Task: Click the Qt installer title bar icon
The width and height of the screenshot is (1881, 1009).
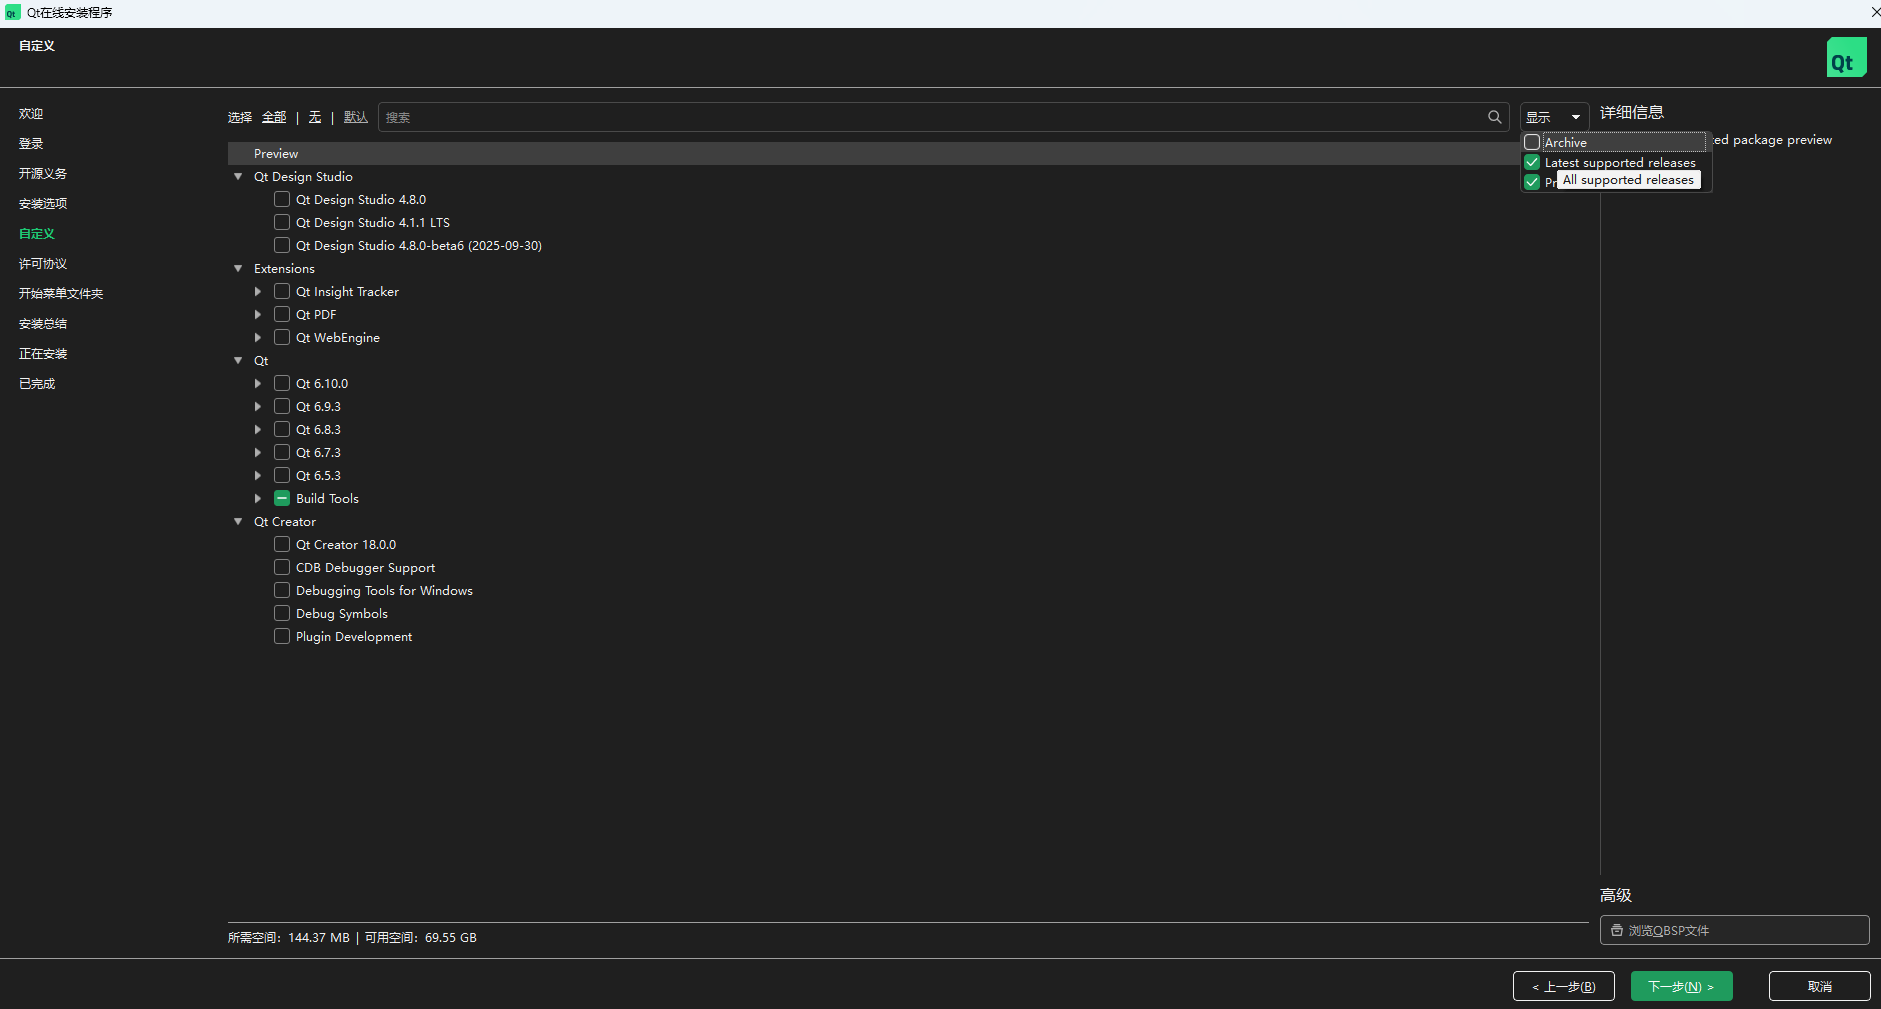Action: click(x=12, y=13)
